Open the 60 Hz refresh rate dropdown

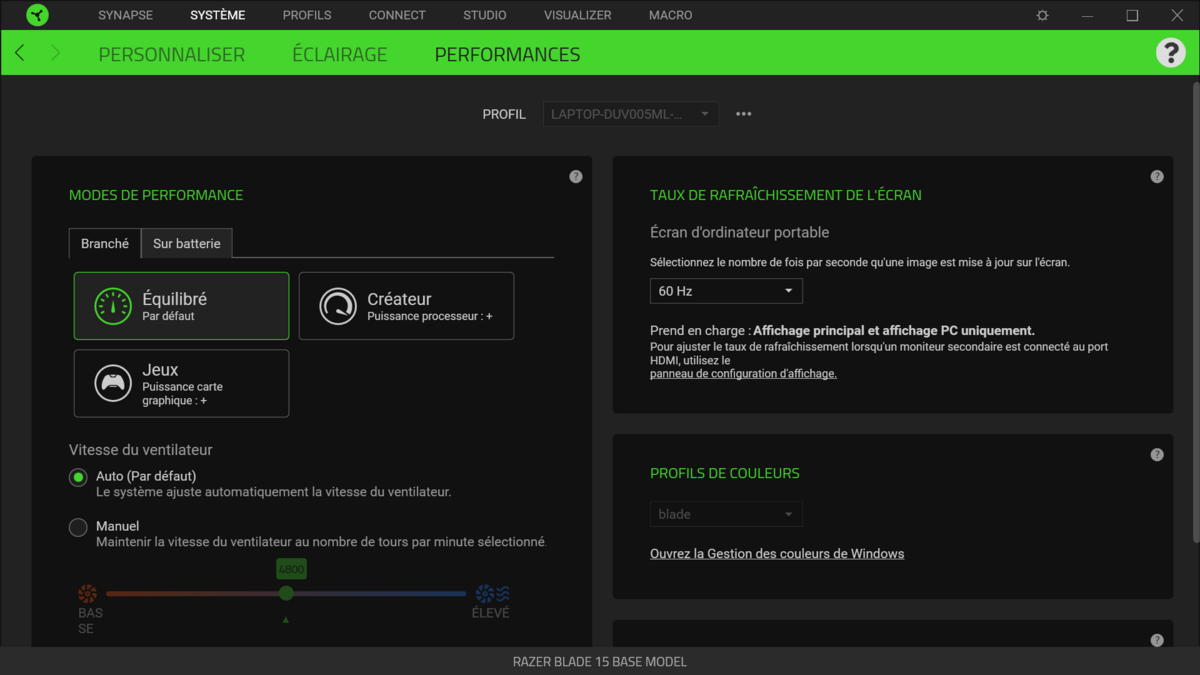(x=726, y=291)
